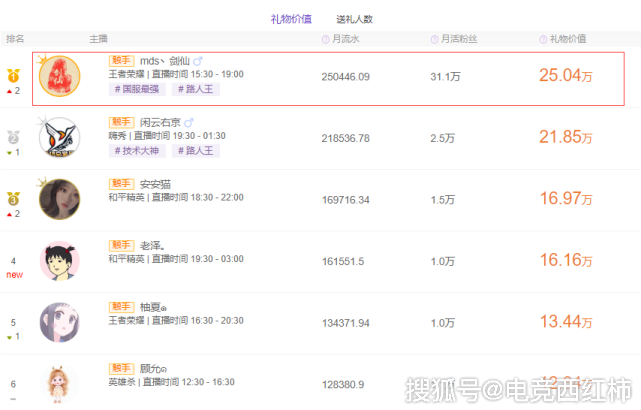The width and height of the screenshot is (641, 410).
Task: Open the 礼物价值 tab
Action: tap(291, 19)
